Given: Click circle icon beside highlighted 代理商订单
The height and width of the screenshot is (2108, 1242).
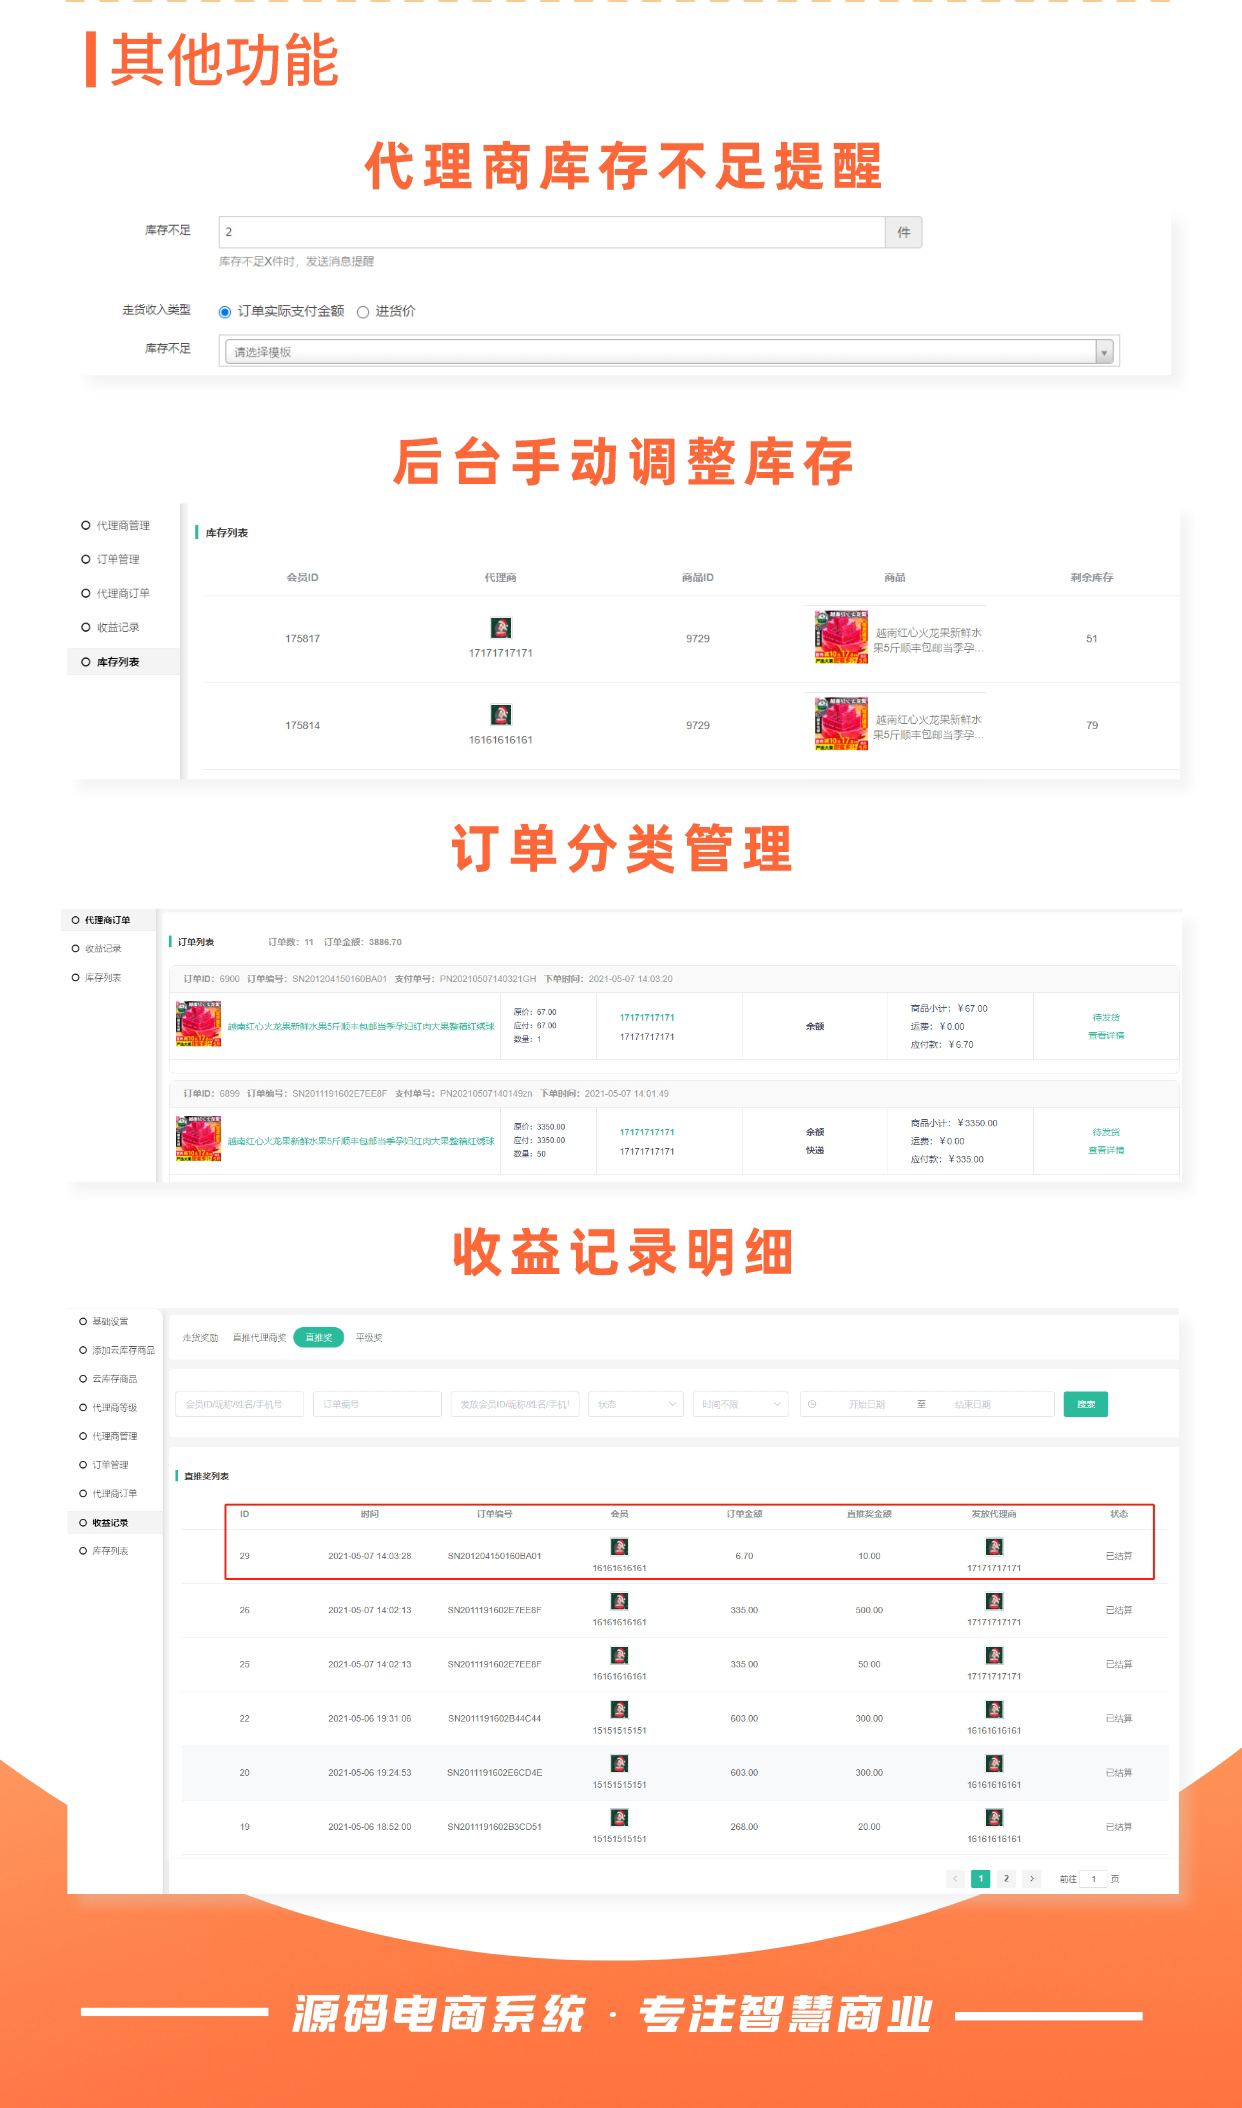Looking at the screenshot, I should 75,920.
